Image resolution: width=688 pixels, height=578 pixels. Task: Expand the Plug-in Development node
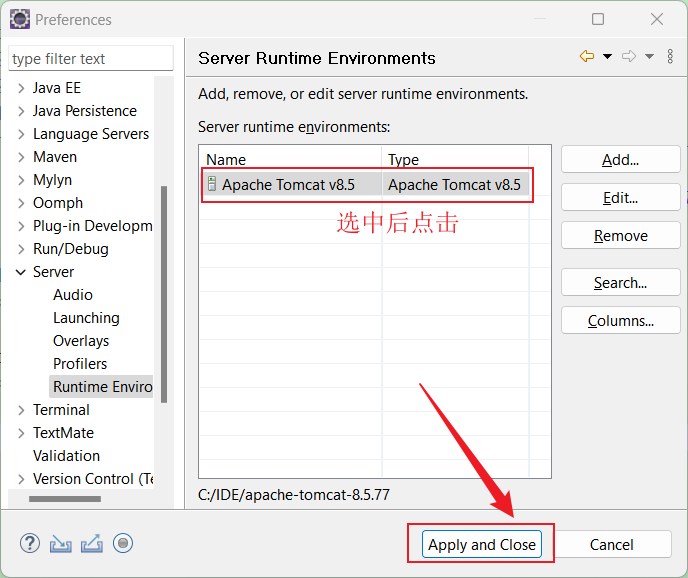pyautogui.click(x=21, y=226)
